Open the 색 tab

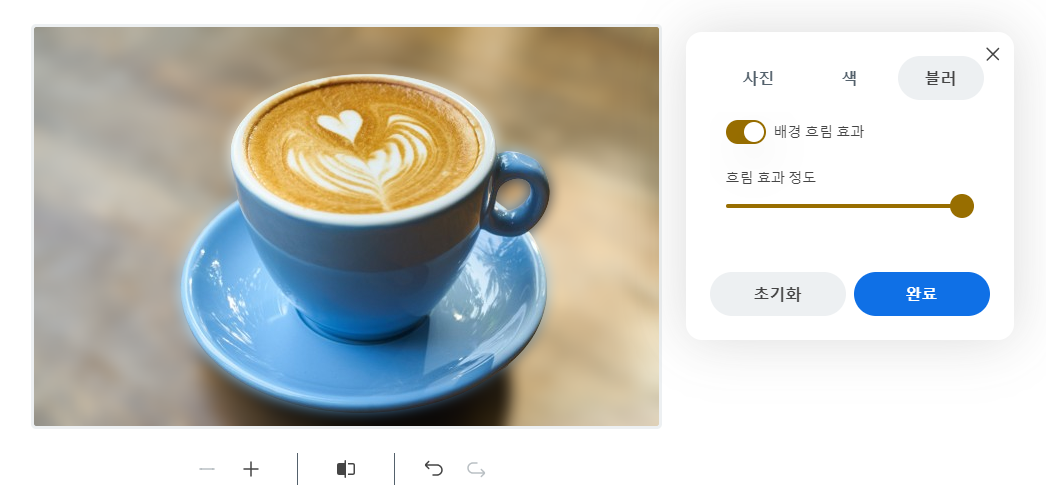[x=849, y=78]
